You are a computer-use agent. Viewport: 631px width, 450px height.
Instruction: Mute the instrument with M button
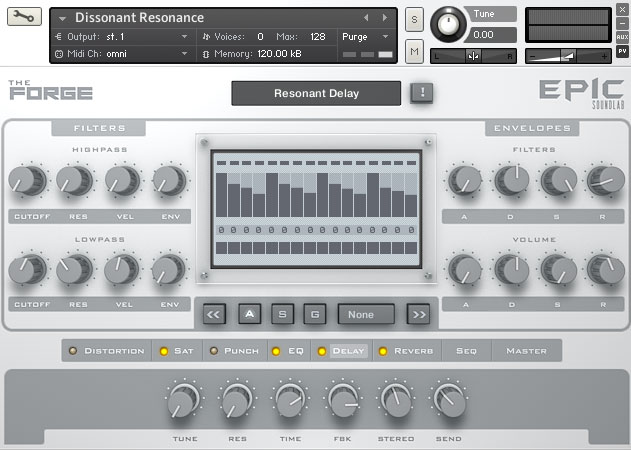tap(414, 51)
